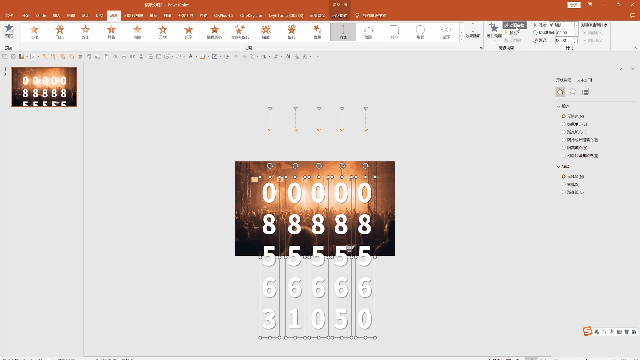This screenshot has height=360, width=640.
Task: Select the Fill & Line pane icon
Action: click(560, 92)
